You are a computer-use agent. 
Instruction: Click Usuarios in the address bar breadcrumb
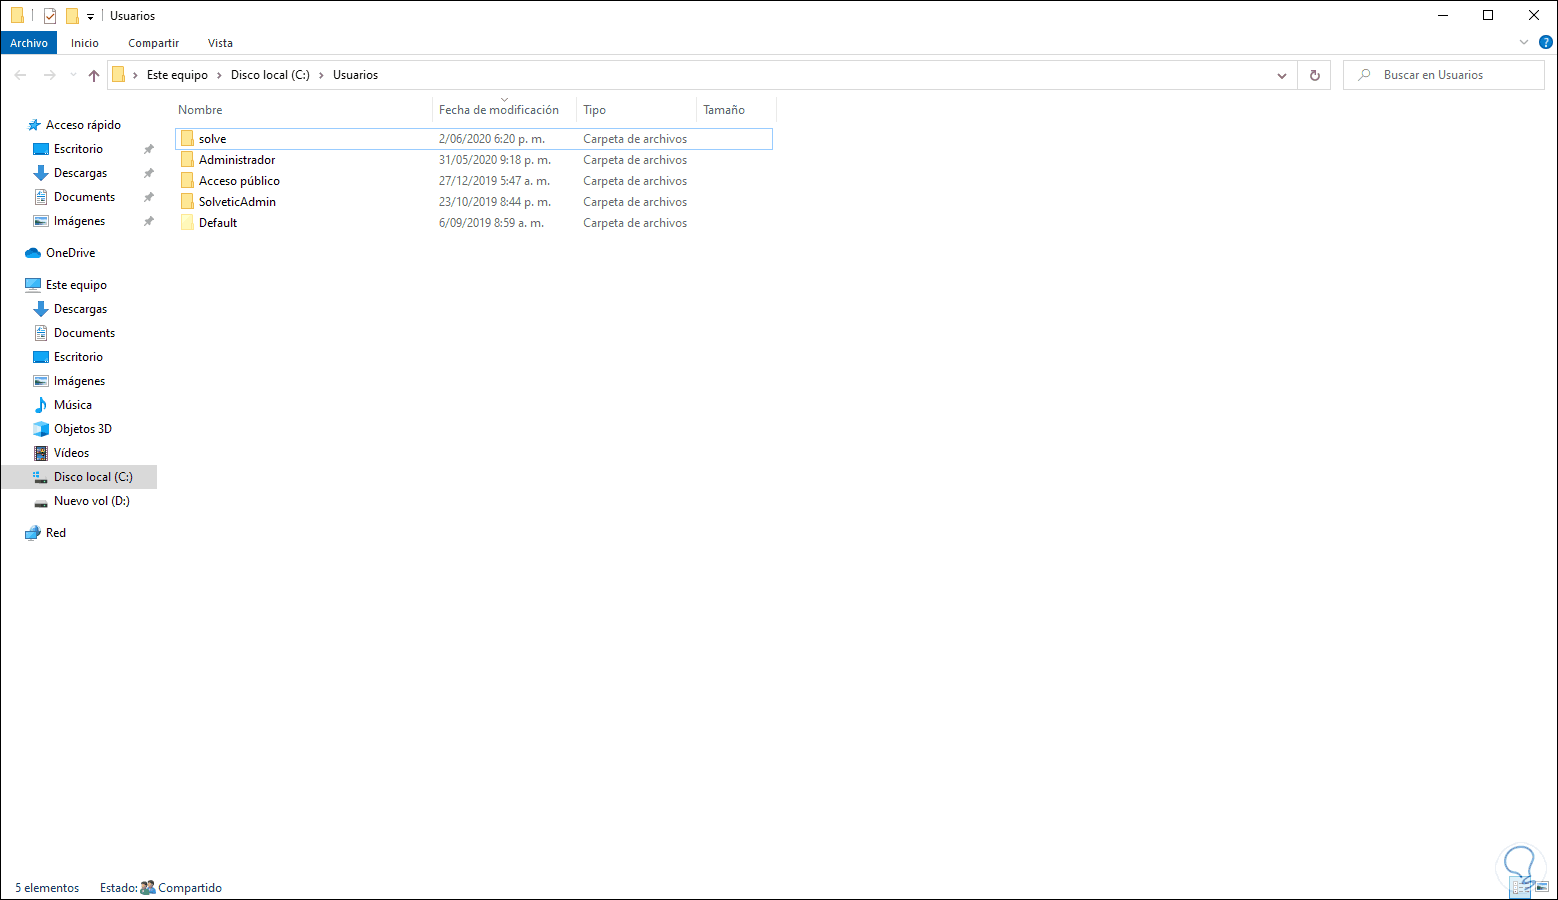355,75
